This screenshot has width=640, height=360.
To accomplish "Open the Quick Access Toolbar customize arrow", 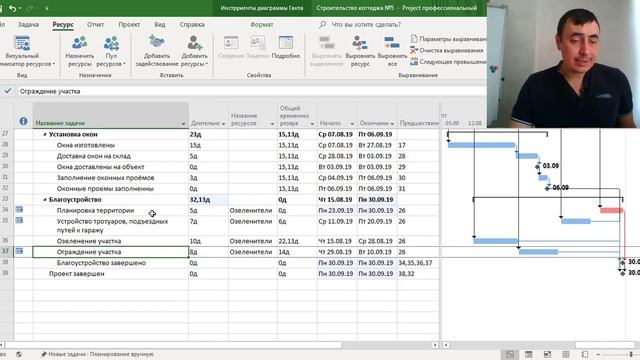I will click(47, 8).
